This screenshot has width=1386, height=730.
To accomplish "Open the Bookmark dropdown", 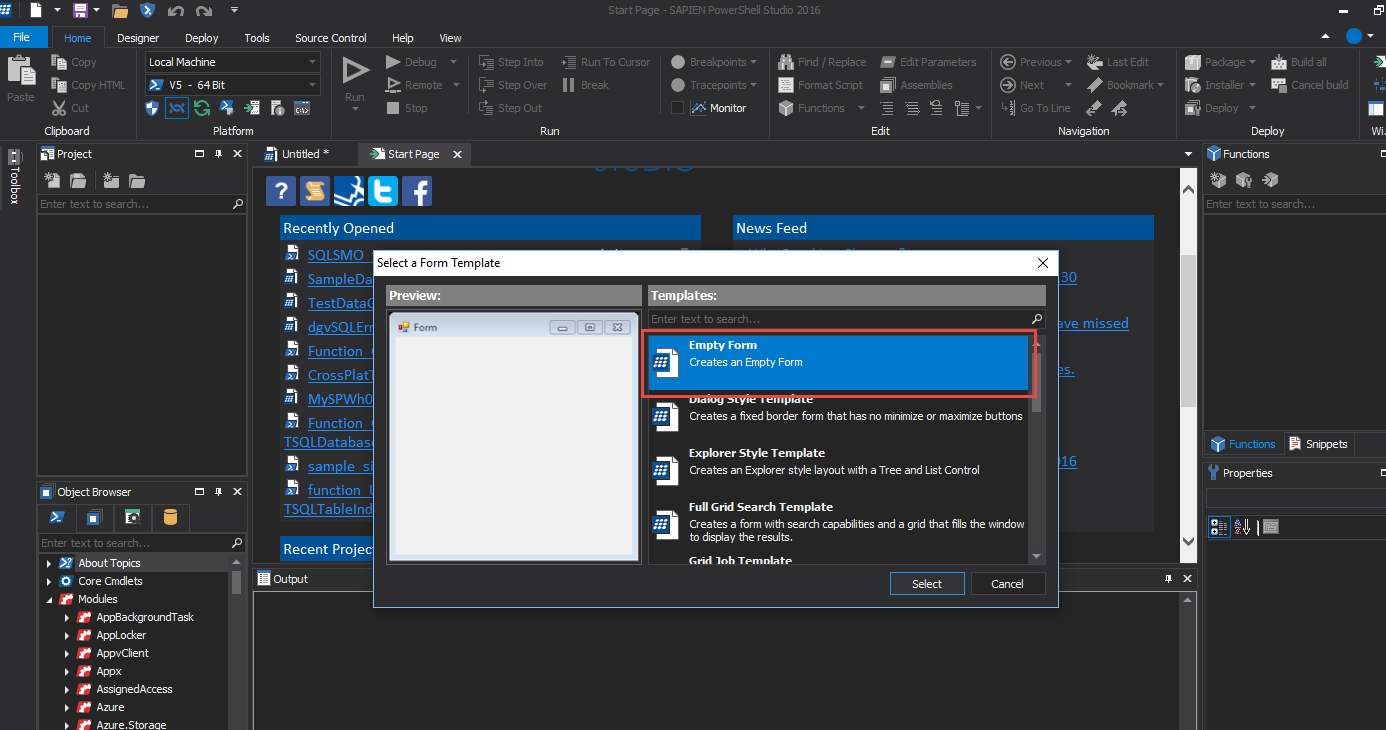I will pyautogui.click(x=1125, y=85).
